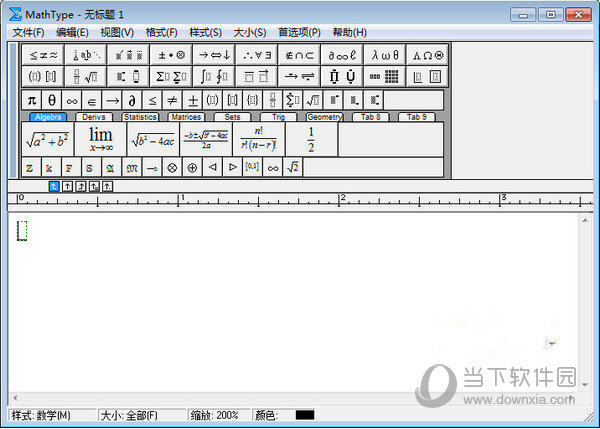Insert the theta symbol
600x429 pixels.
pos(51,100)
